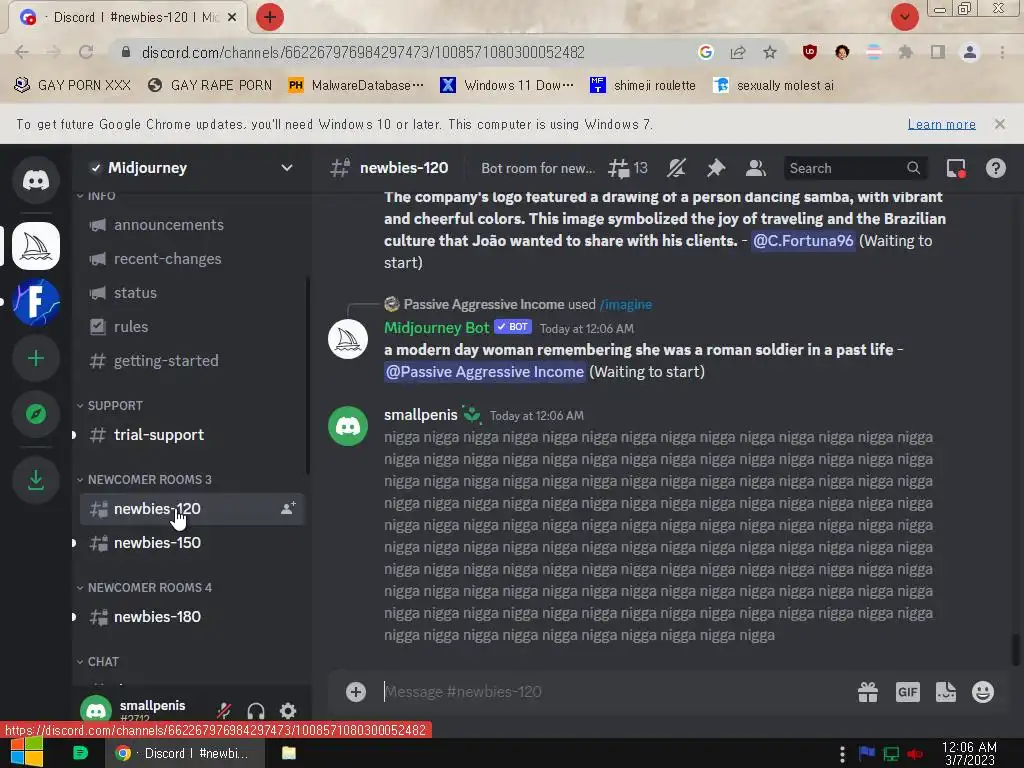Switch to newbies-180 channel
The height and width of the screenshot is (768, 1024).
[192, 616]
